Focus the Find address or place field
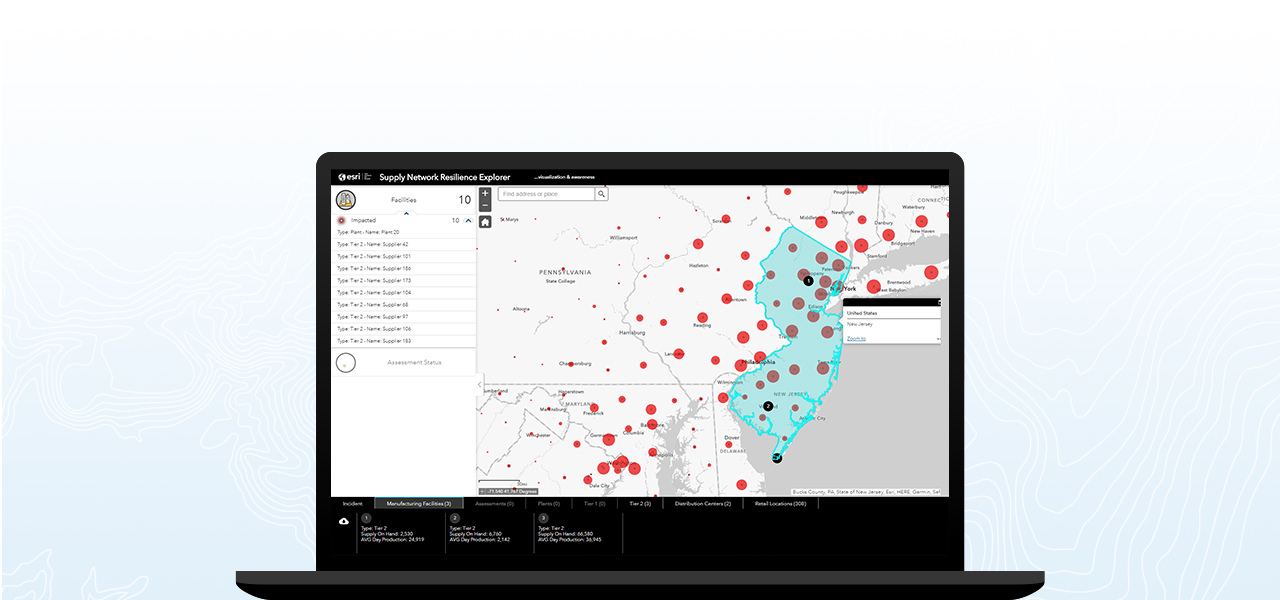The height and width of the screenshot is (600, 1280). pos(547,194)
